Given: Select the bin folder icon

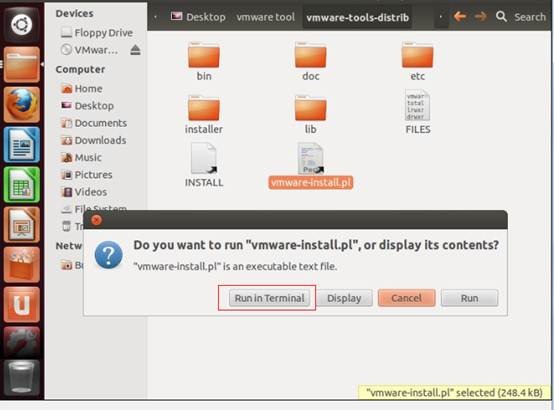Looking at the screenshot, I should point(204,55).
